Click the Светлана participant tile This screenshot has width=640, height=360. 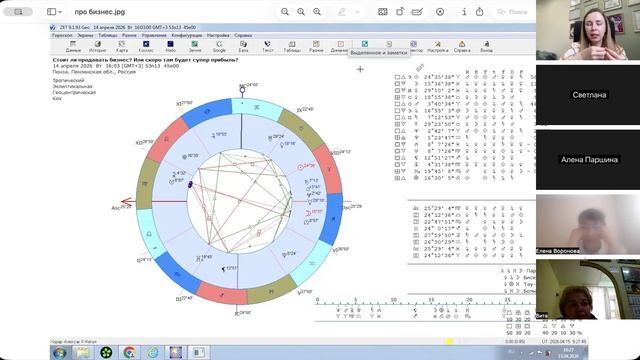588,95
